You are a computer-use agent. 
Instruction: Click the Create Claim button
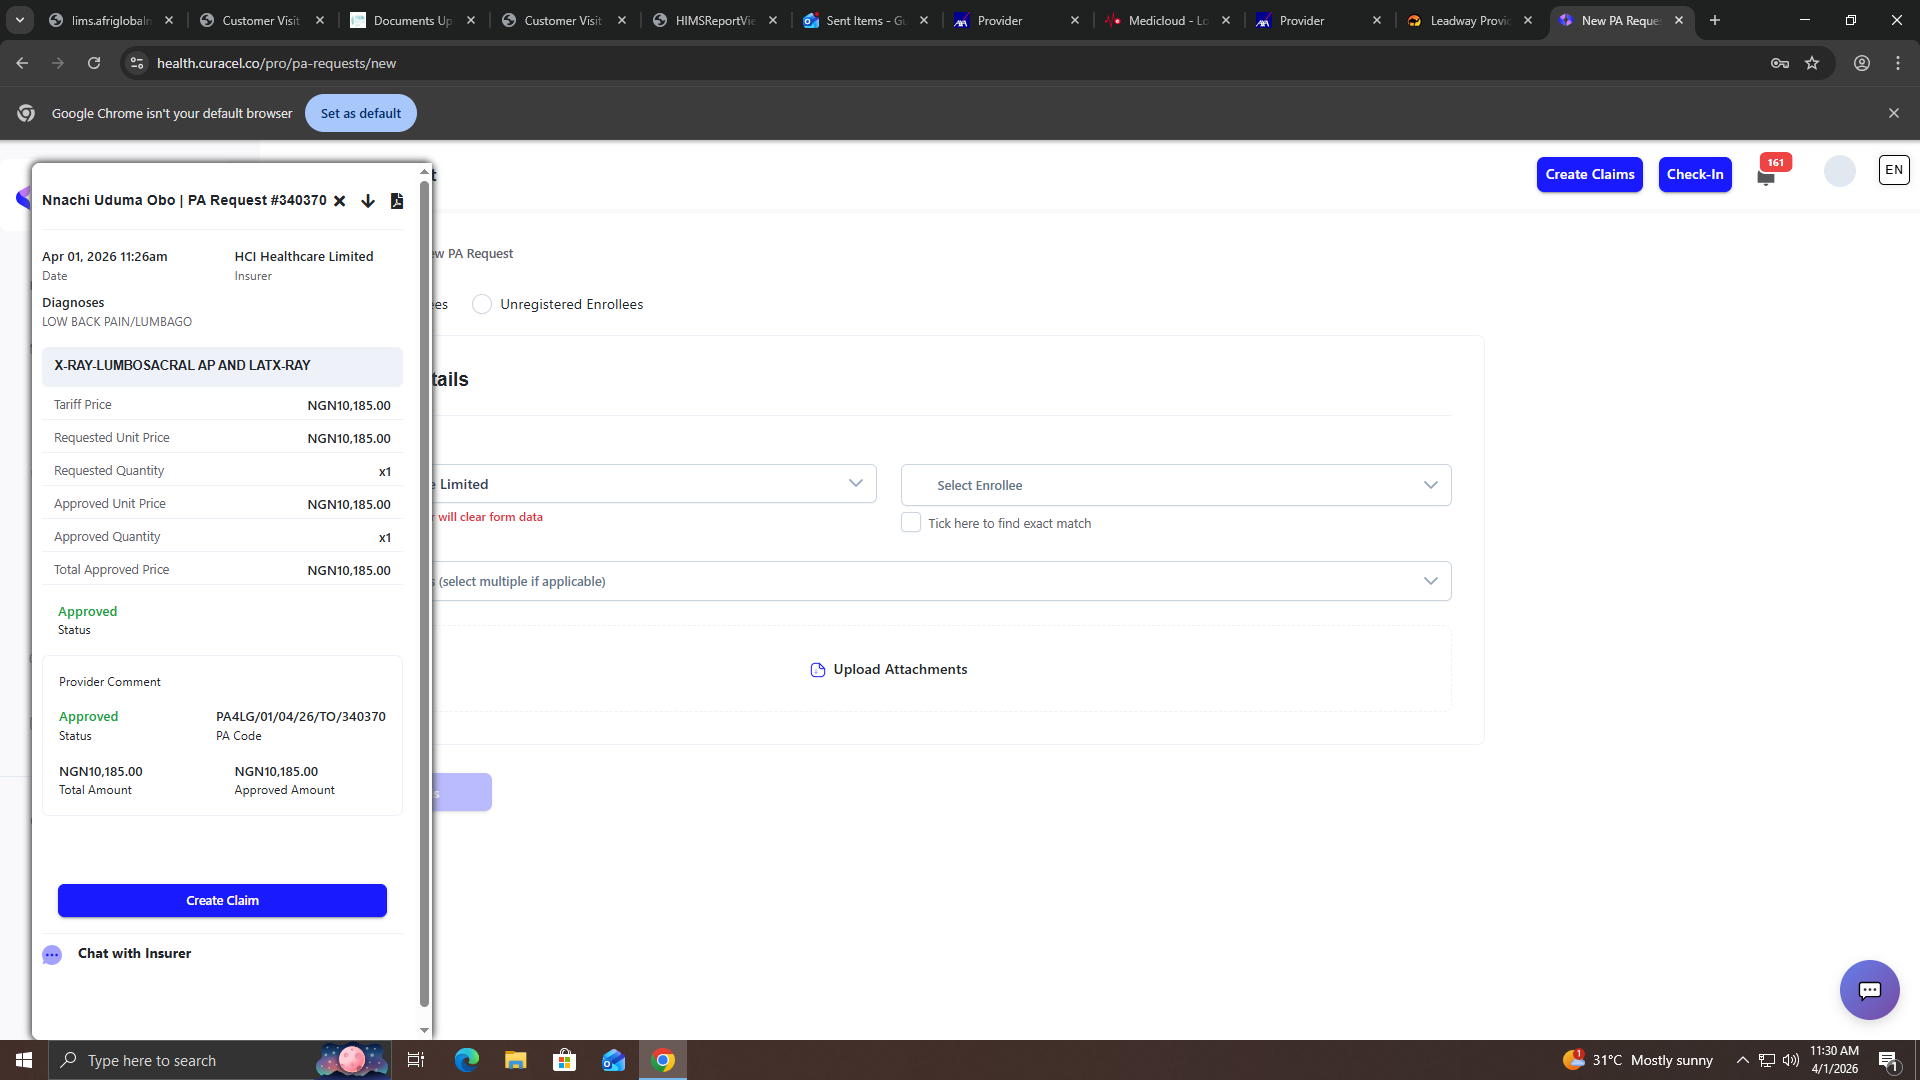(222, 900)
